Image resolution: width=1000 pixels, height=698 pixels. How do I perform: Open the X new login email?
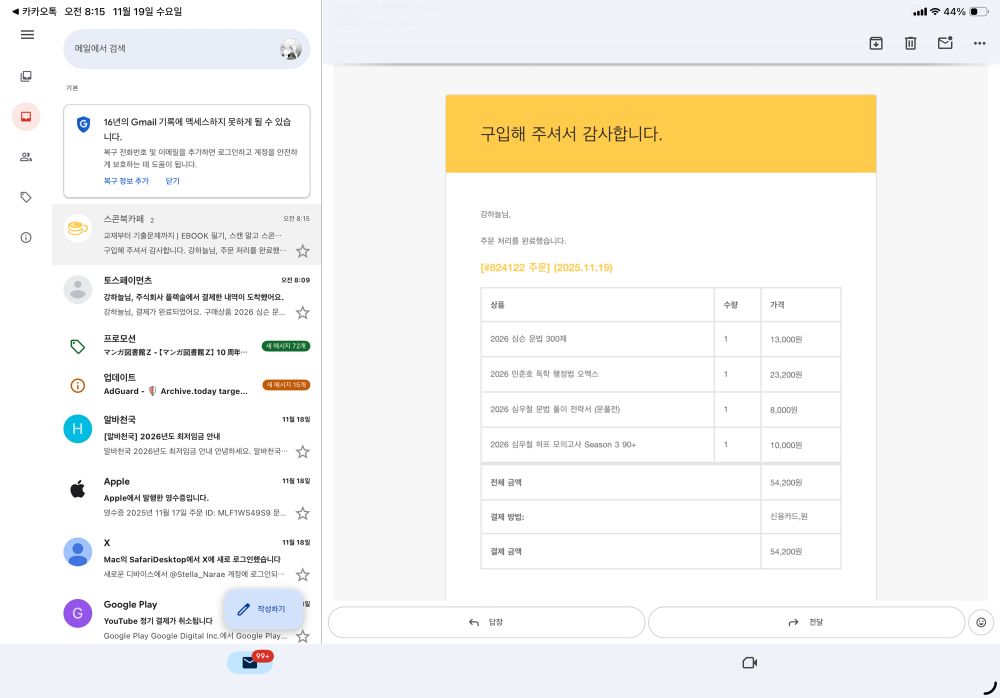tap(186, 558)
